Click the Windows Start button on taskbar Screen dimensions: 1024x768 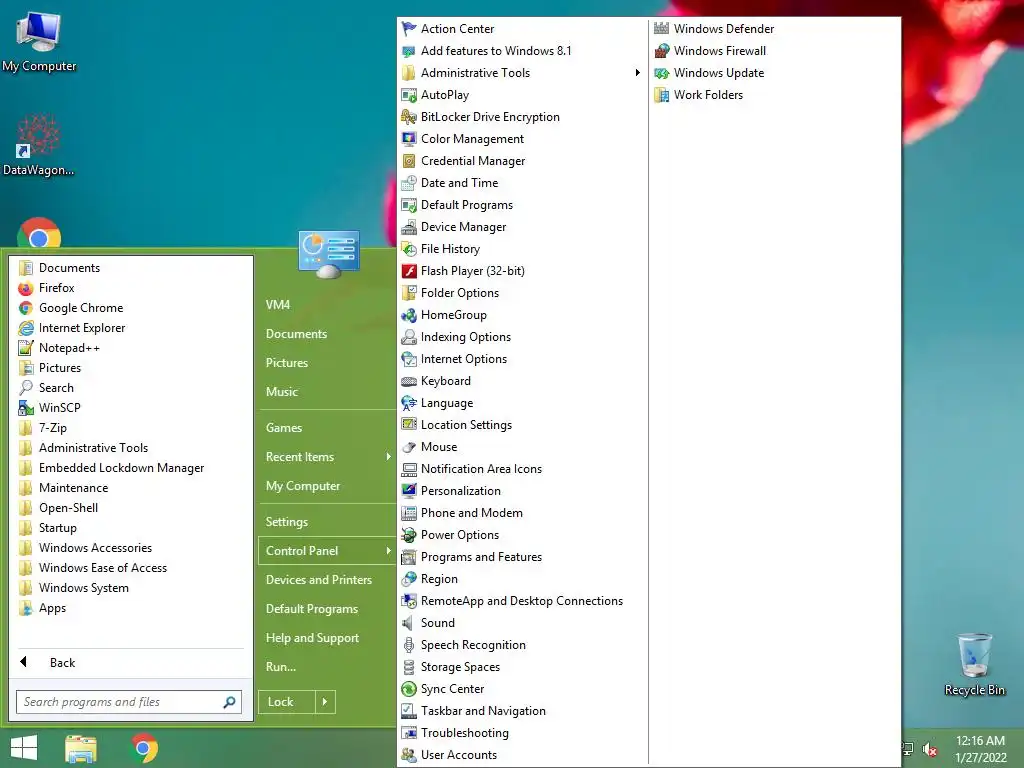[x=24, y=748]
